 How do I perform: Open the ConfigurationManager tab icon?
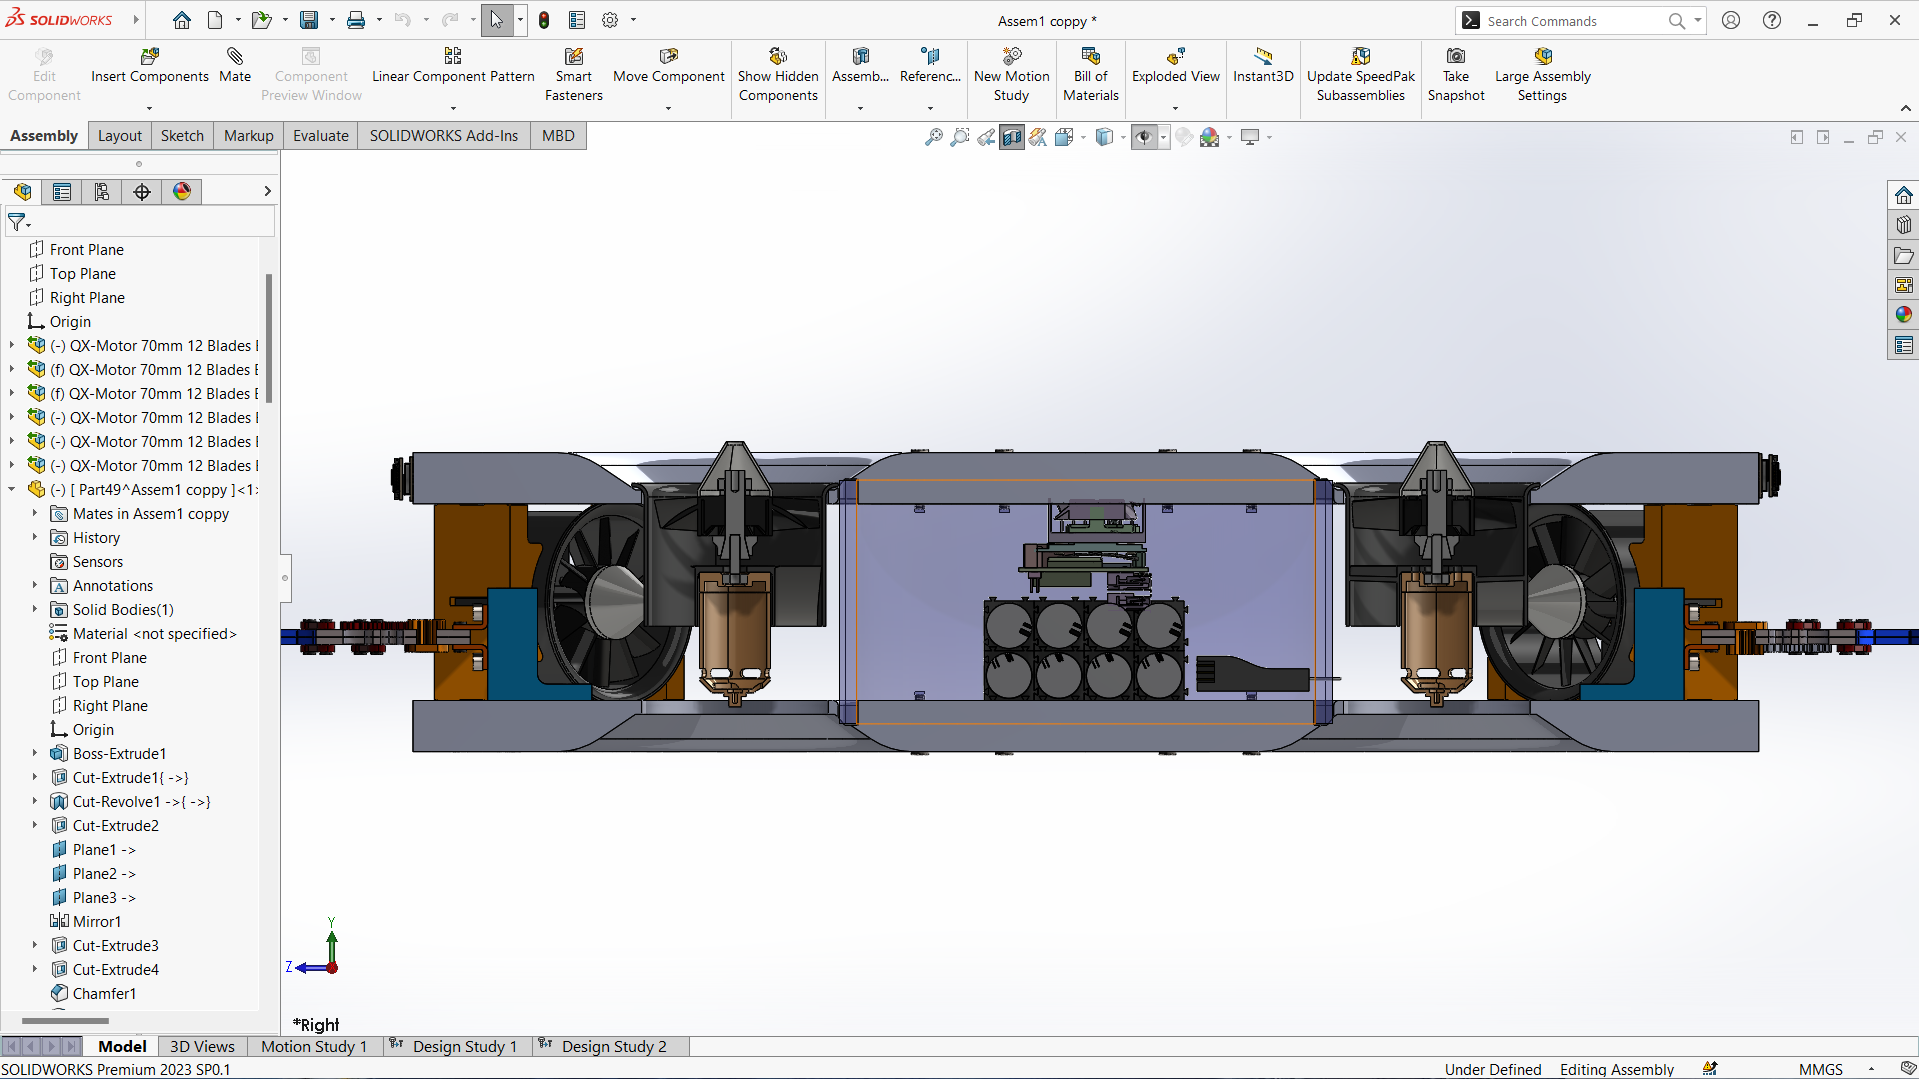click(x=102, y=192)
